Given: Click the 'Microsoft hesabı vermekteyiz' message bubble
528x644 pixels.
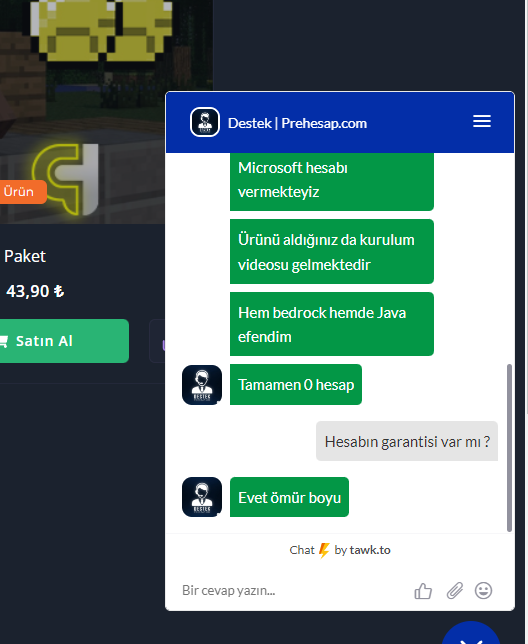Looking at the screenshot, I should point(332,181).
